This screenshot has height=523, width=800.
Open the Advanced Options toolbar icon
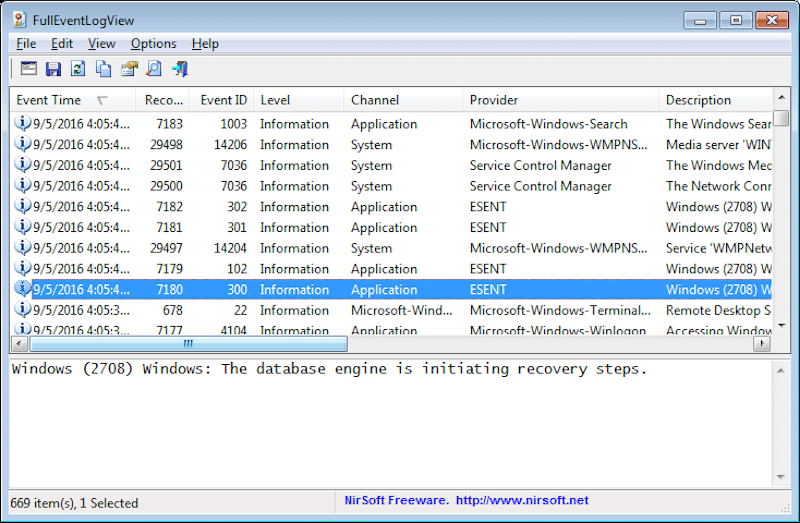29,69
